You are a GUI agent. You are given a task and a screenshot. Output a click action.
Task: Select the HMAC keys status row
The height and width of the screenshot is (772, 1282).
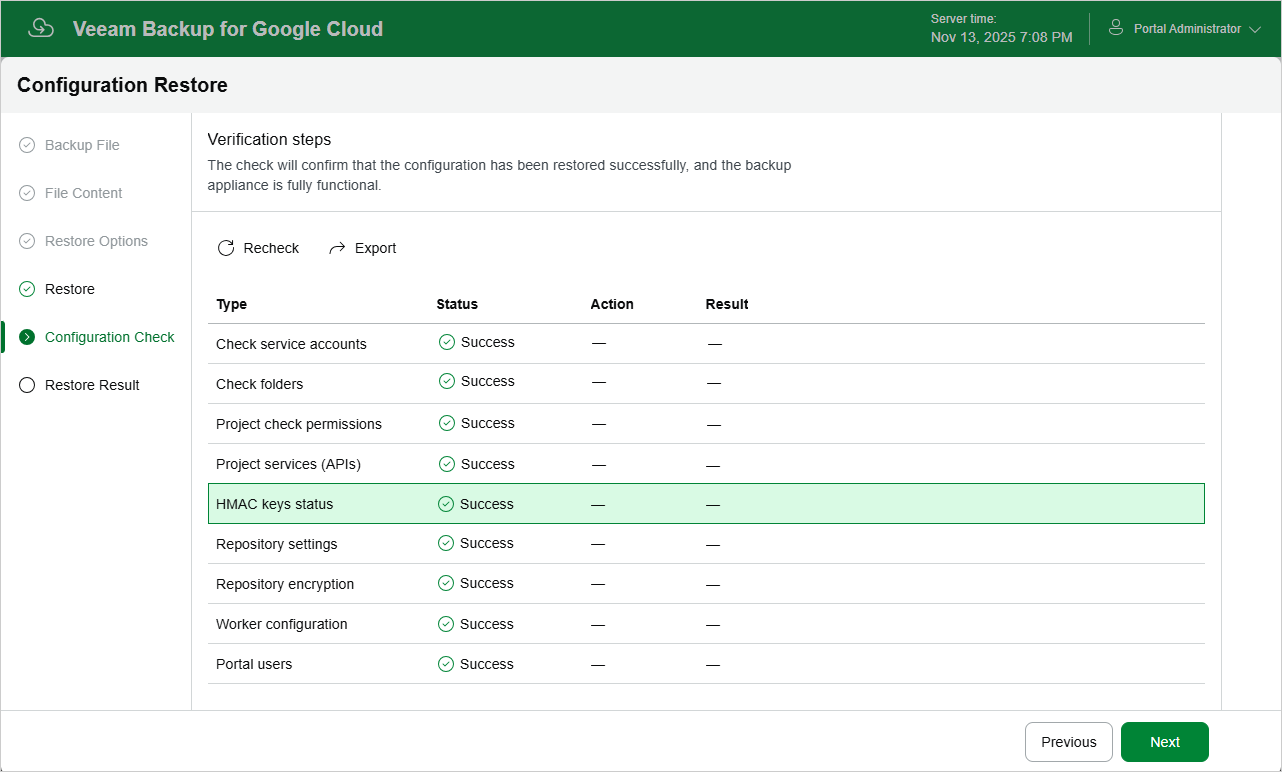point(706,504)
